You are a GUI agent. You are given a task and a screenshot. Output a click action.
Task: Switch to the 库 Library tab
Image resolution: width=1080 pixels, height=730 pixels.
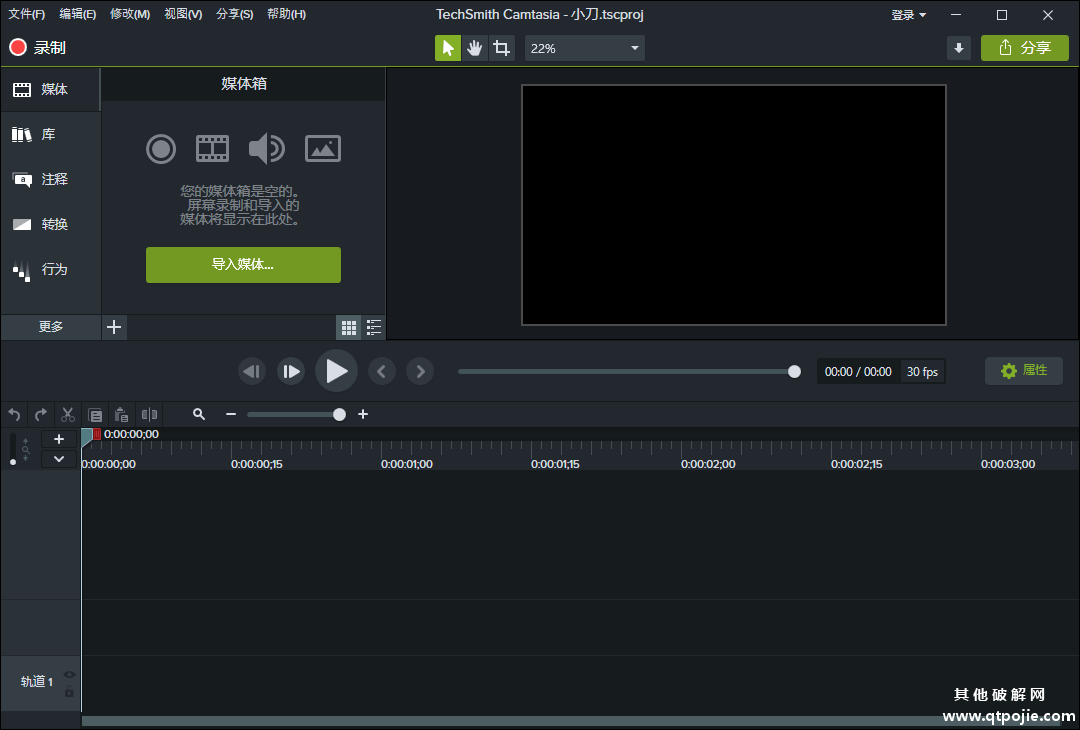pyautogui.click(x=50, y=134)
